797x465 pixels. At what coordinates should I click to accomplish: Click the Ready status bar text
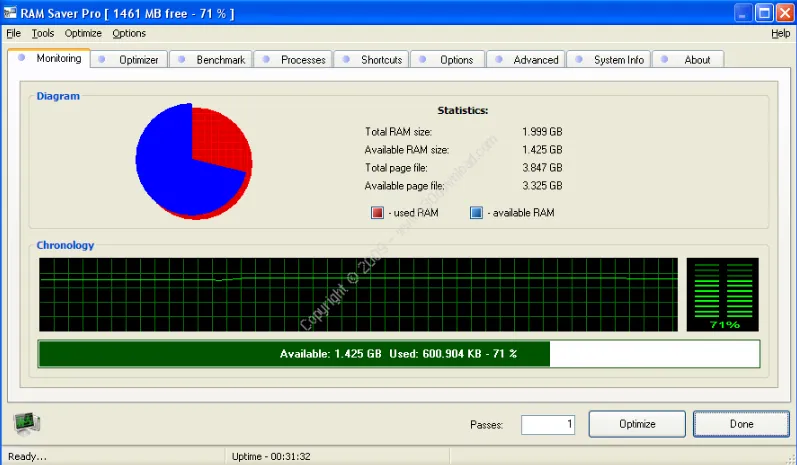[27, 456]
